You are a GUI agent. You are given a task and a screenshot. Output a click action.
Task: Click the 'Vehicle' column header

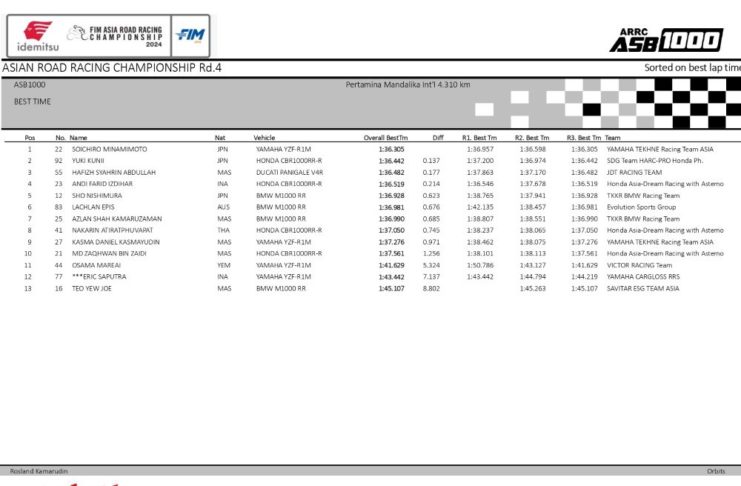pyautogui.click(x=264, y=137)
